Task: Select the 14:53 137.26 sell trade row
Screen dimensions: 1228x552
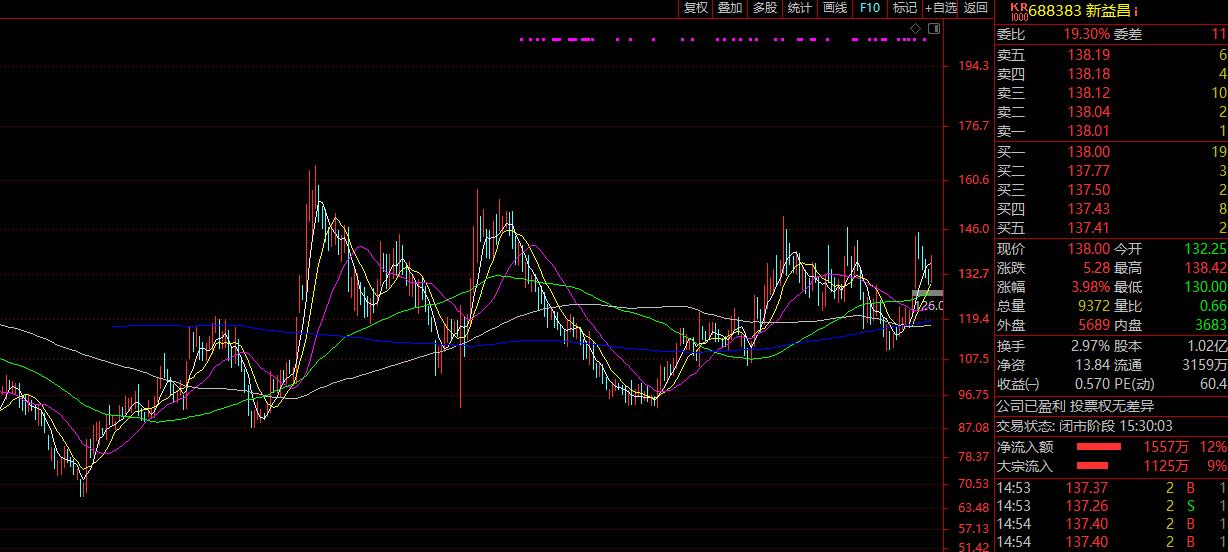Action: tap(1110, 506)
